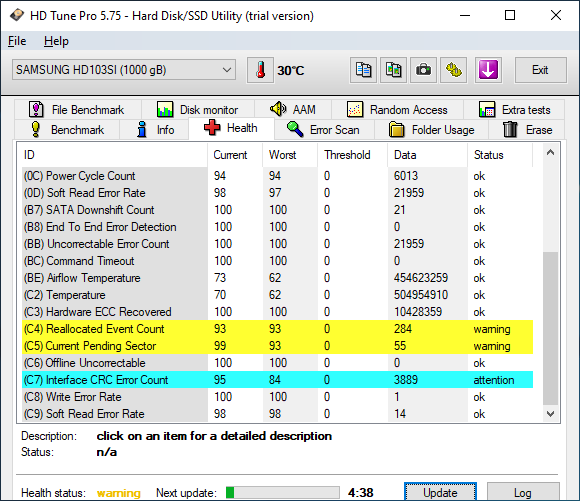This screenshot has height=501, width=580.
Task: Click the Current column header
Action: [235, 155]
